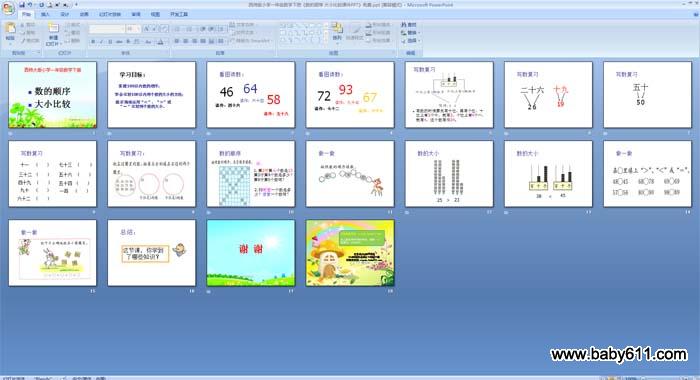Click the Undo icon in quick access toolbar
The height and width of the screenshot is (380, 700).
click(30, 4)
